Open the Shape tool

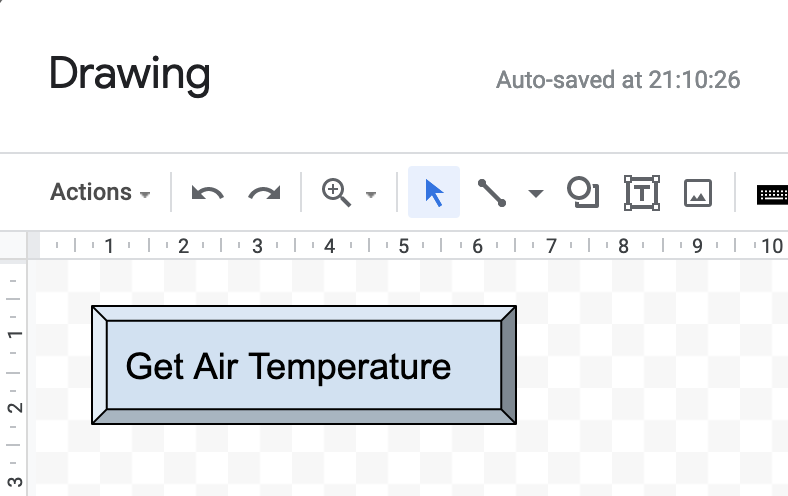[x=583, y=192]
